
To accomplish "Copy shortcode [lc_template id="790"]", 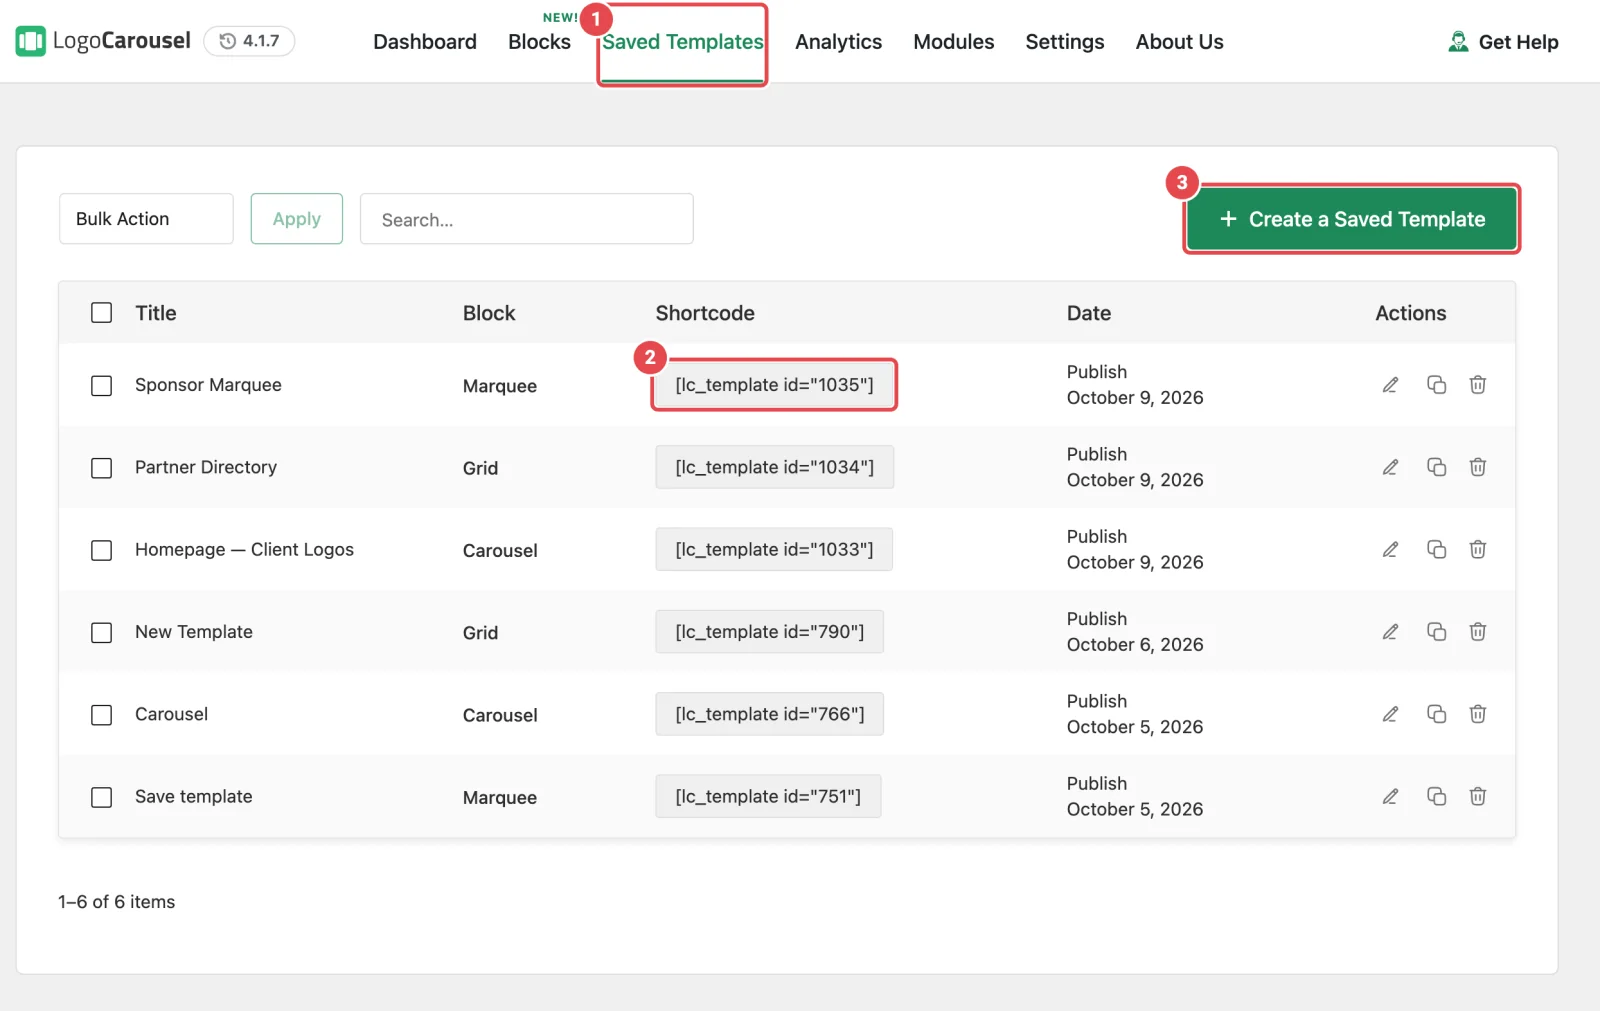I will click(769, 632).
